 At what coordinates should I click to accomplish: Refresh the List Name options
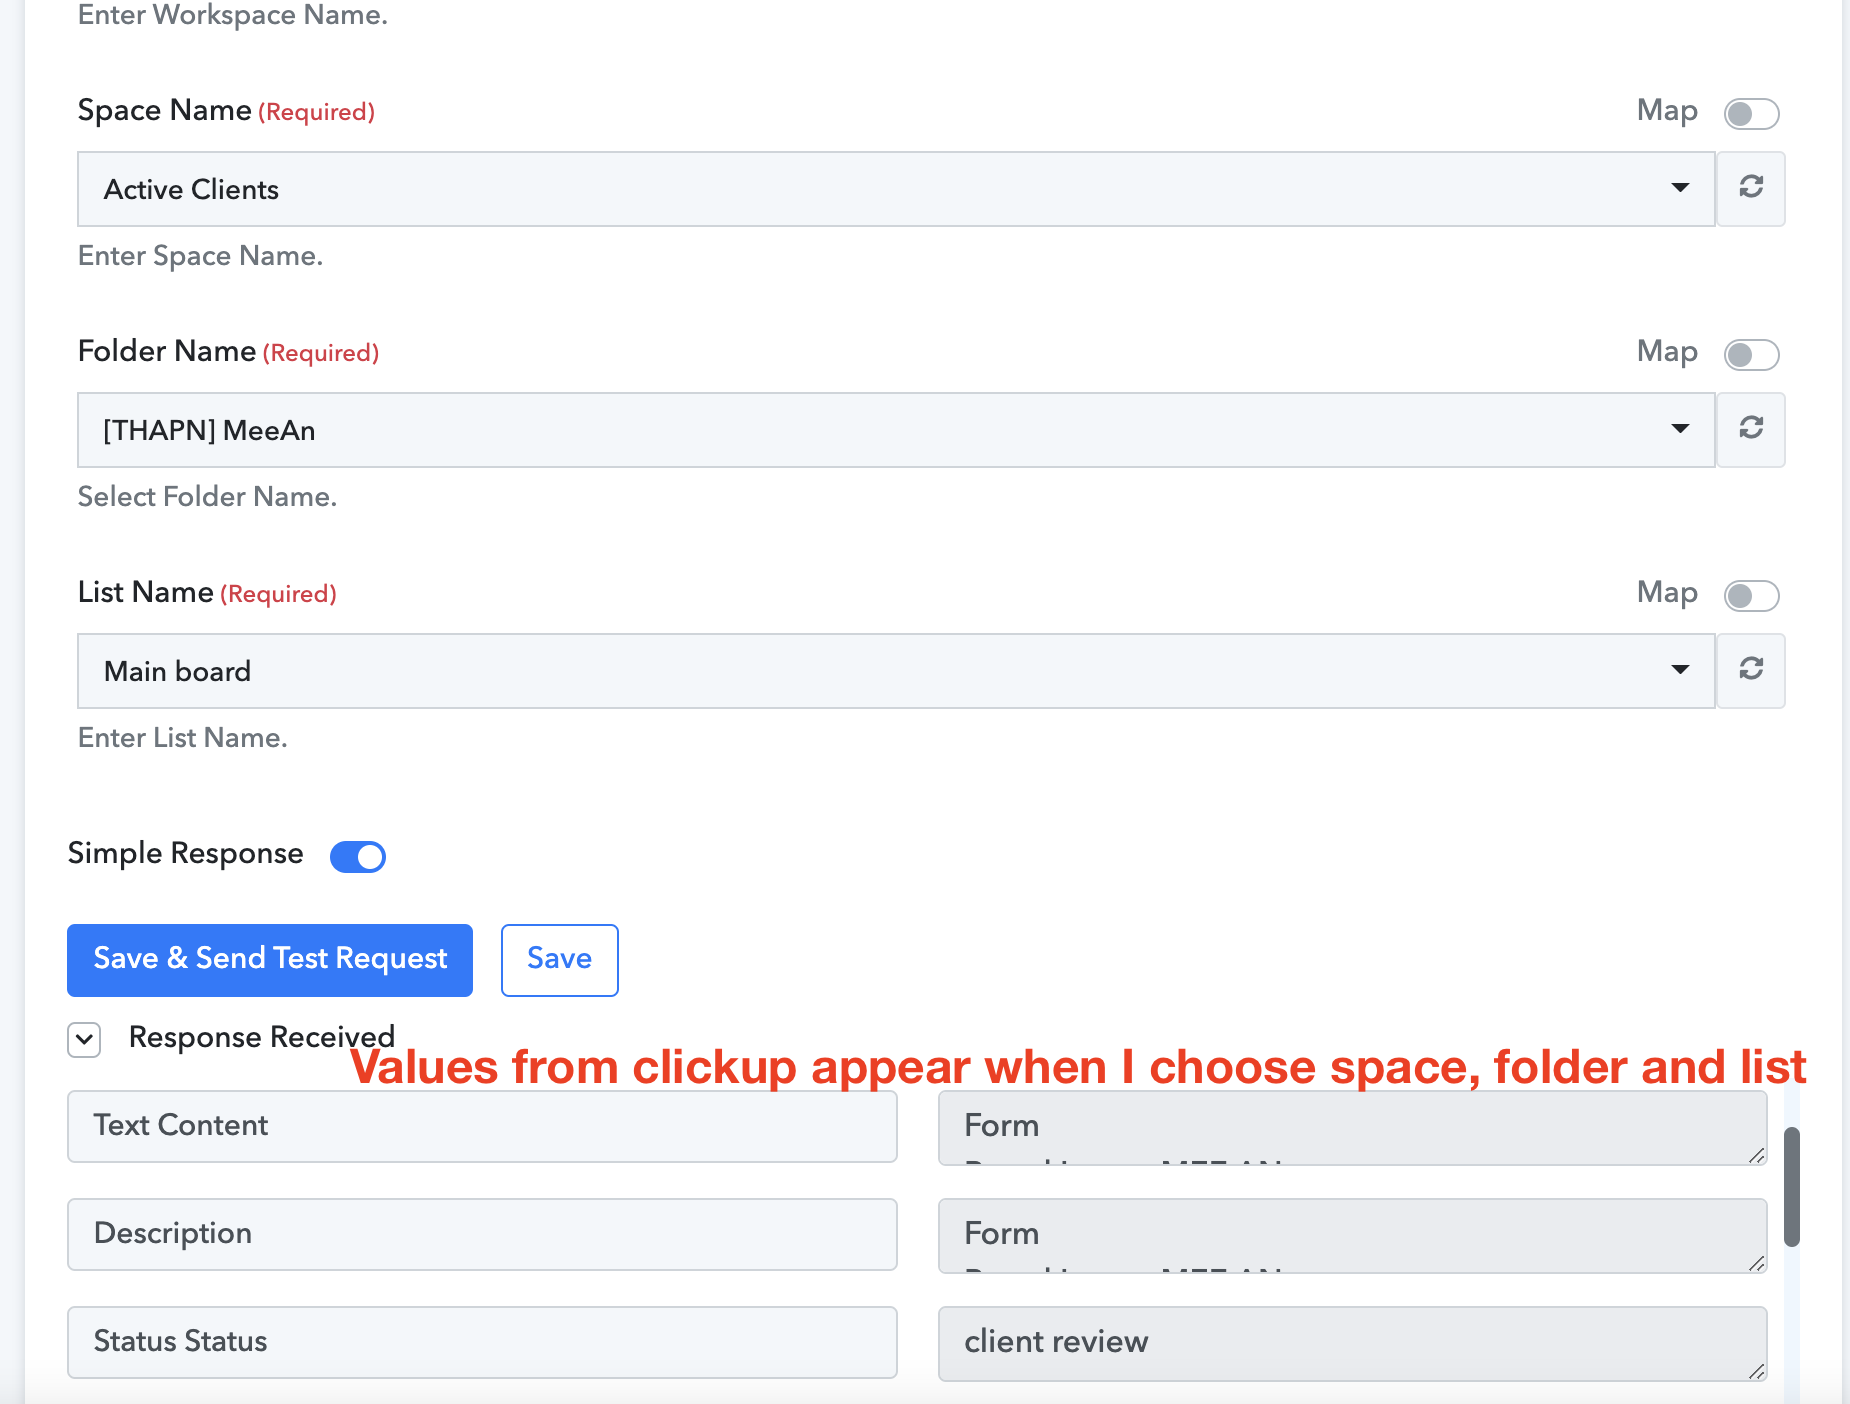click(1751, 671)
